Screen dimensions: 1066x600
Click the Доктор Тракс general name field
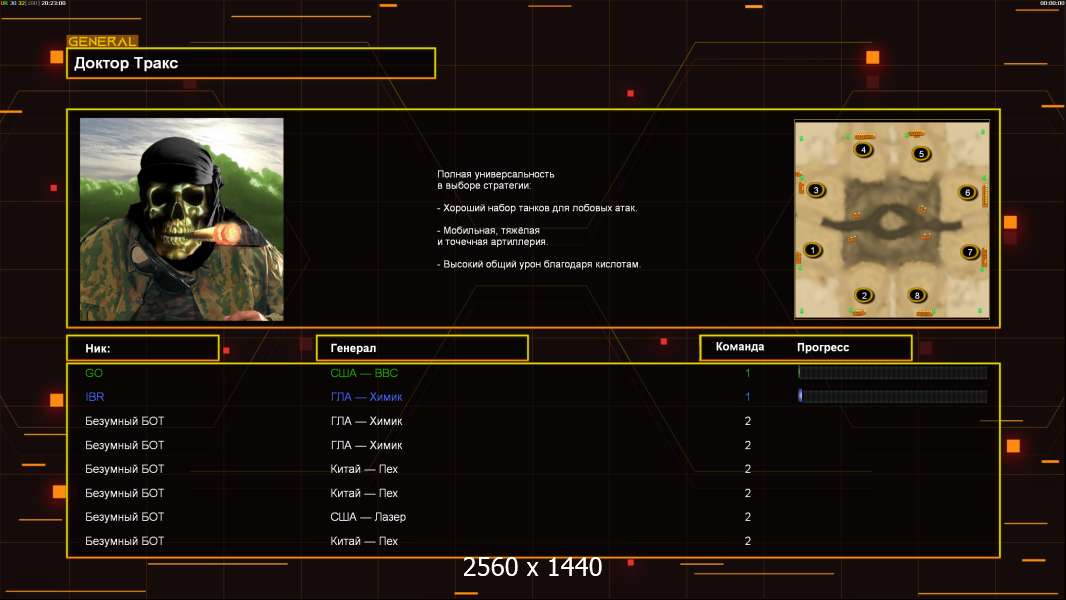coord(251,63)
